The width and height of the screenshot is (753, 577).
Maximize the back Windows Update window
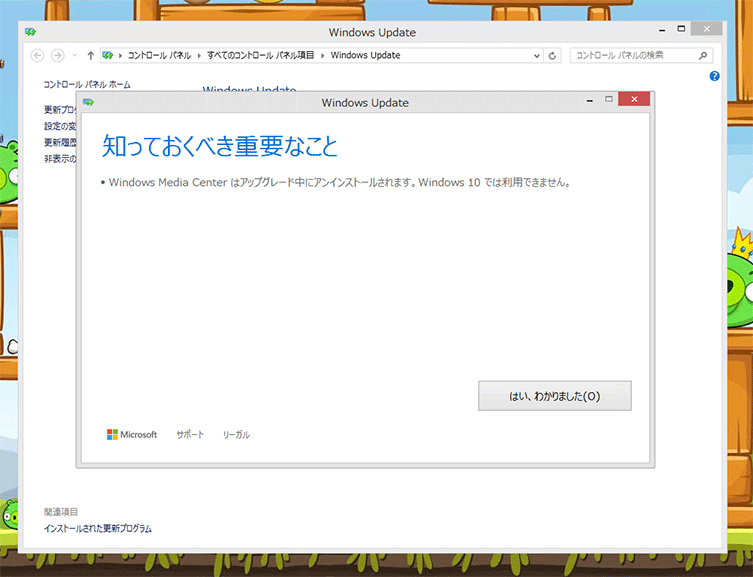(681, 29)
